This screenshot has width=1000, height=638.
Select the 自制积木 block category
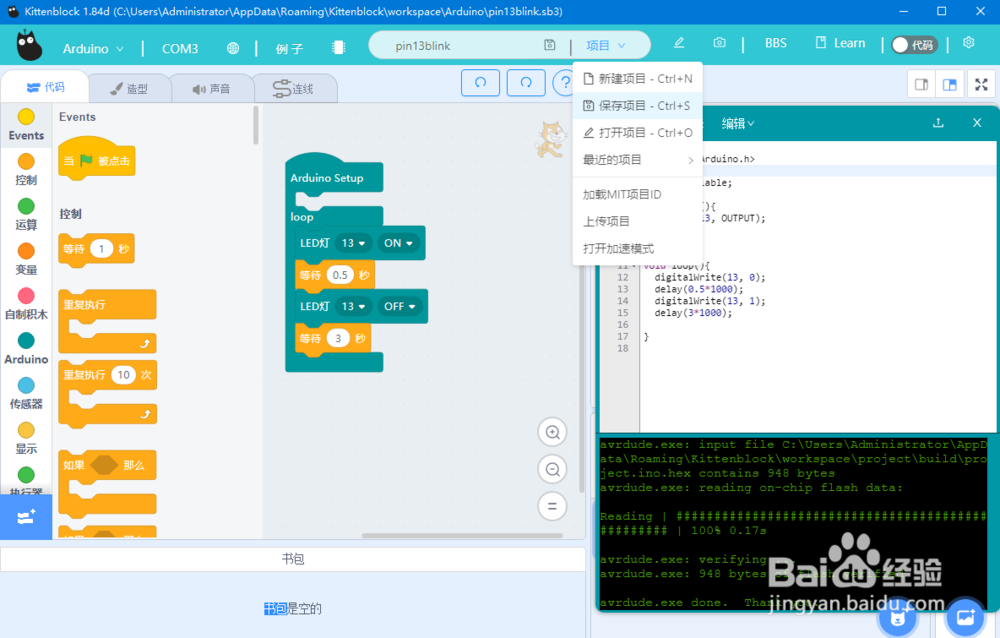(26, 303)
